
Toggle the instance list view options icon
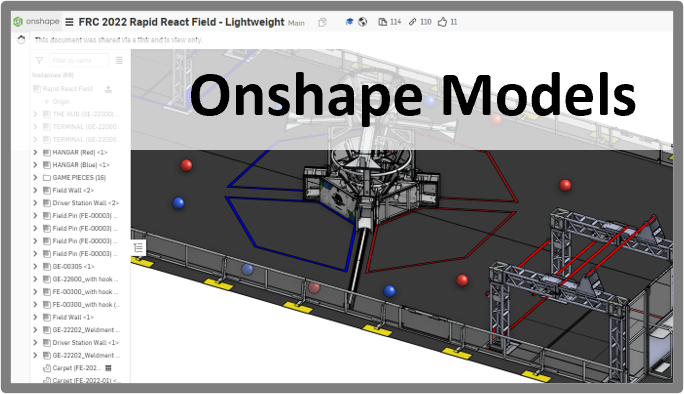tap(119, 61)
